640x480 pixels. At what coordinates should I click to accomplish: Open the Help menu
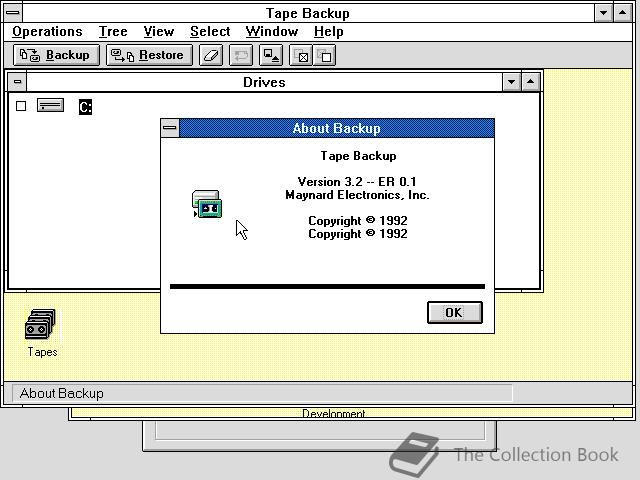(329, 31)
